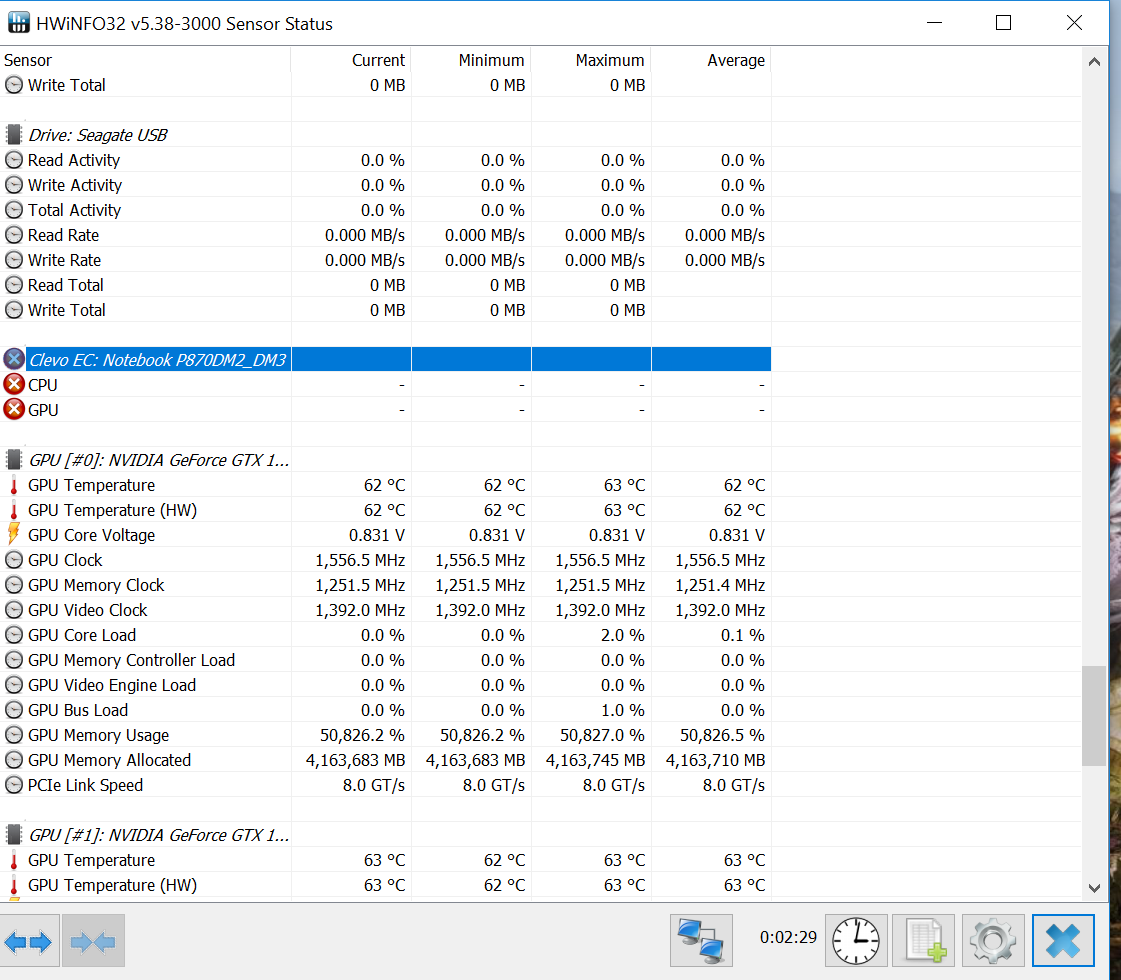Open sensor settings gear icon
This screenshot has height=980, width=1121.
click(x=992, y=941)
